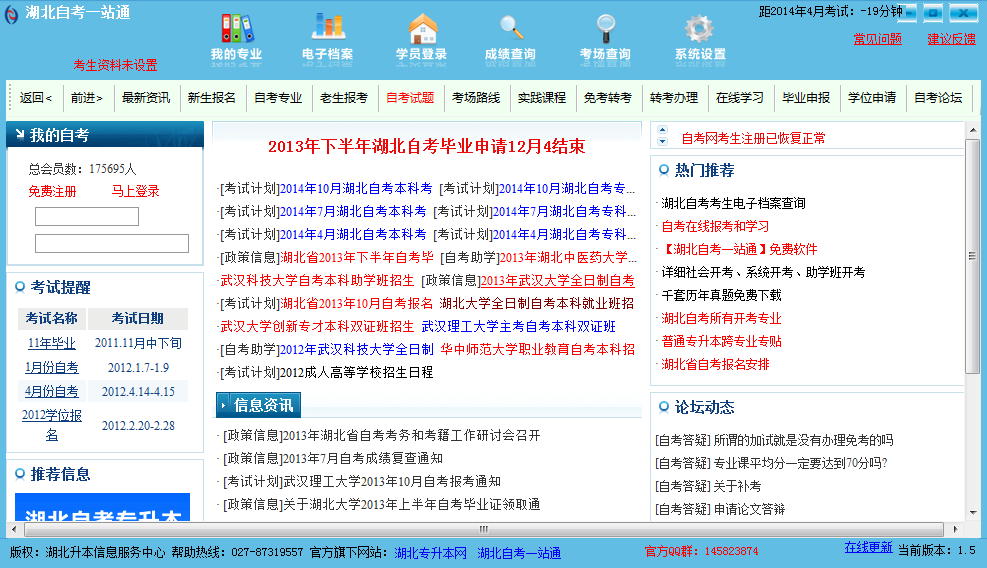Click the 热门推荐 section circle icon

click(x=663, y=170)
